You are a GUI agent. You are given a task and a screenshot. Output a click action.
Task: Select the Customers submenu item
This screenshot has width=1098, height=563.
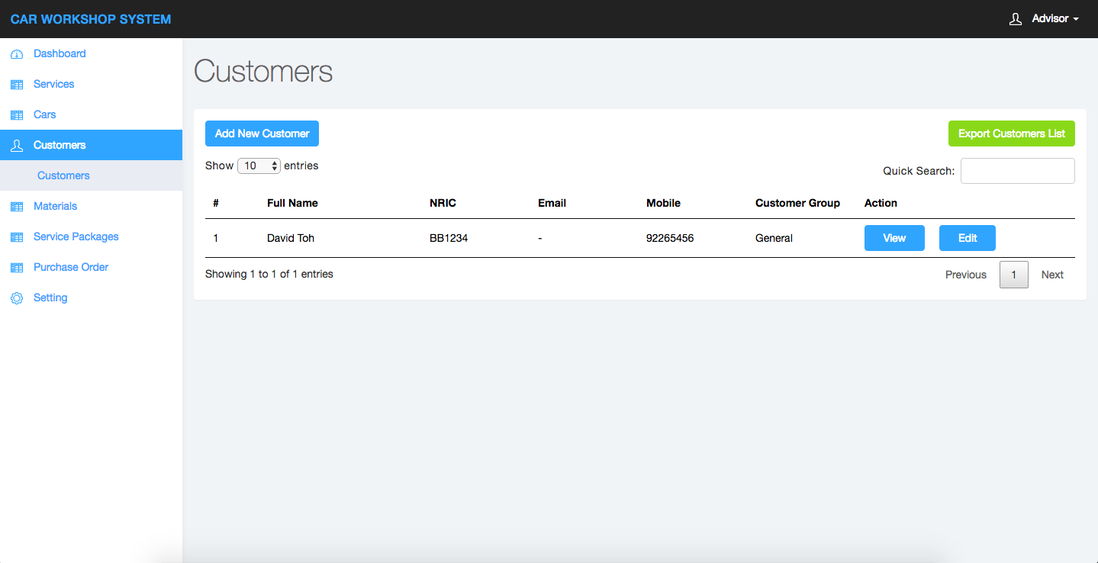point(63,176)
